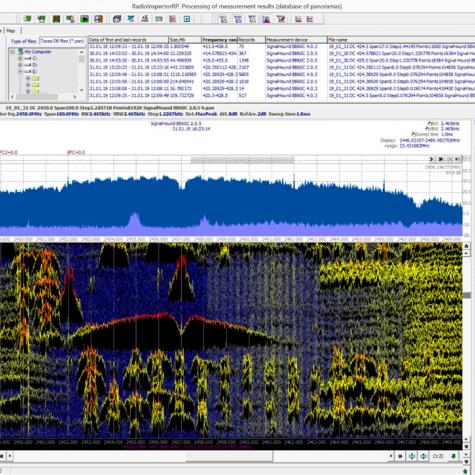Switch to the Map tab
Screen dimensions: 475x475
(11, 31)
